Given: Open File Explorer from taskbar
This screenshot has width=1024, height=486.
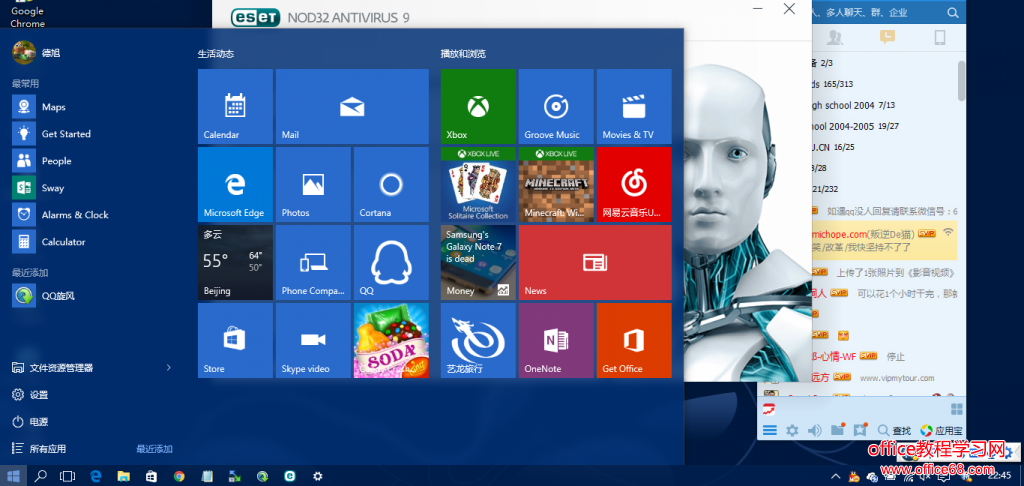Looking at the screenshot, I should click(x=123, y=476).
